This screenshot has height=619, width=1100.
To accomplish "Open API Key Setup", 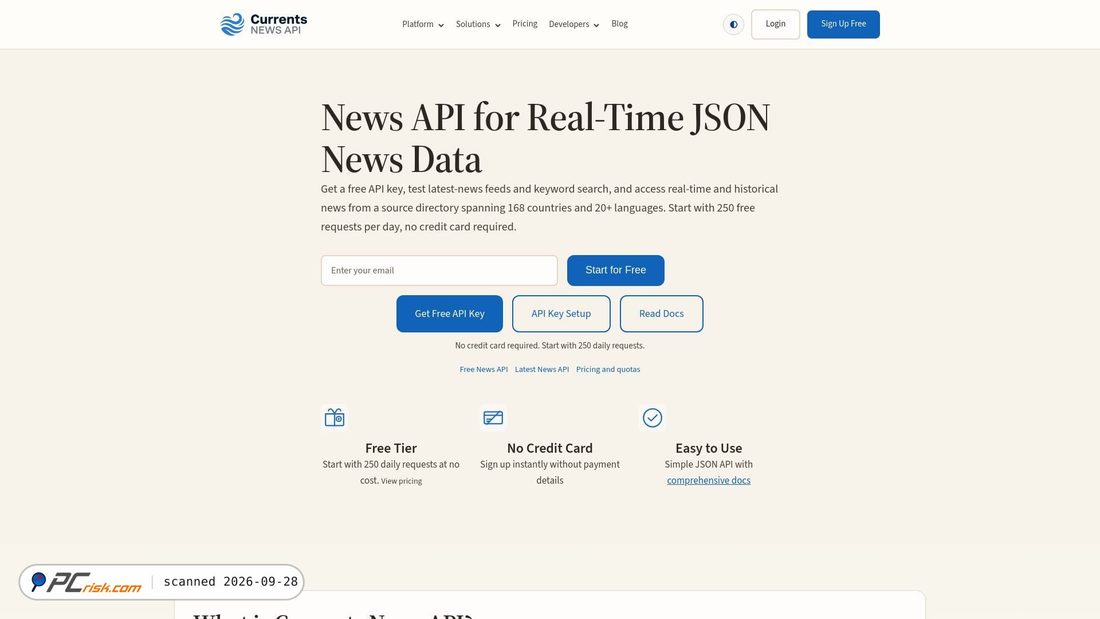I will [x=561, y=314].
